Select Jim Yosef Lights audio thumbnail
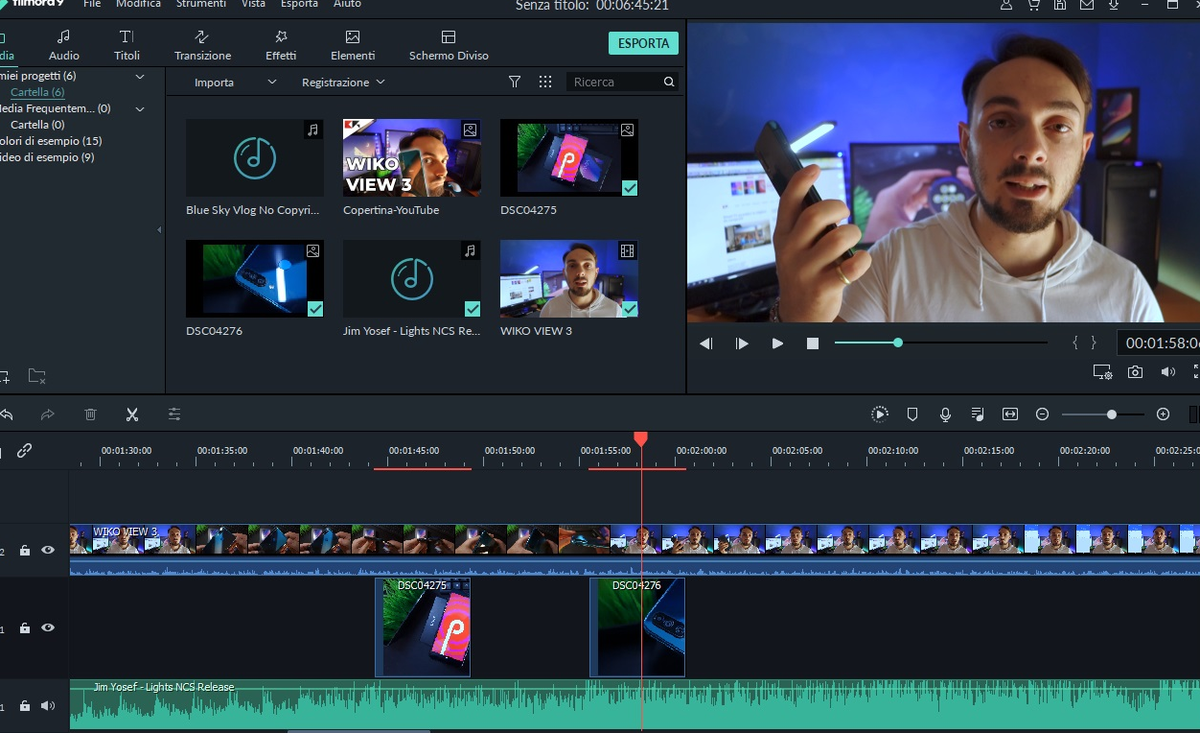The image size is (1200, 733). (412, 279)
